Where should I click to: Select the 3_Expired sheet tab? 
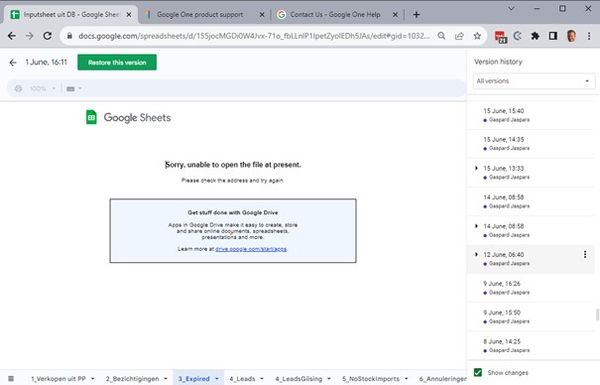tap(194, 378)
